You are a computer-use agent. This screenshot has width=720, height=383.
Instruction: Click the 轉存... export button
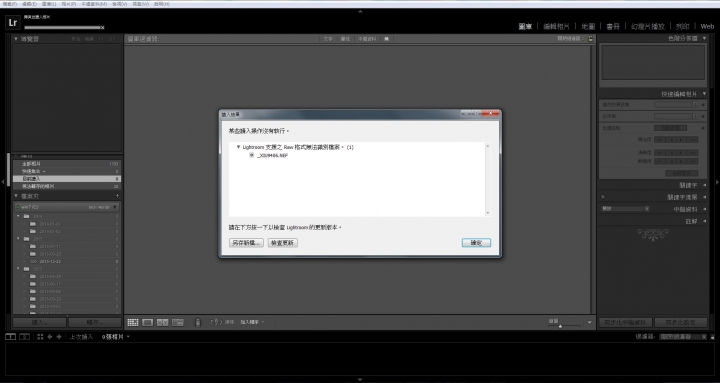[95, 322]
